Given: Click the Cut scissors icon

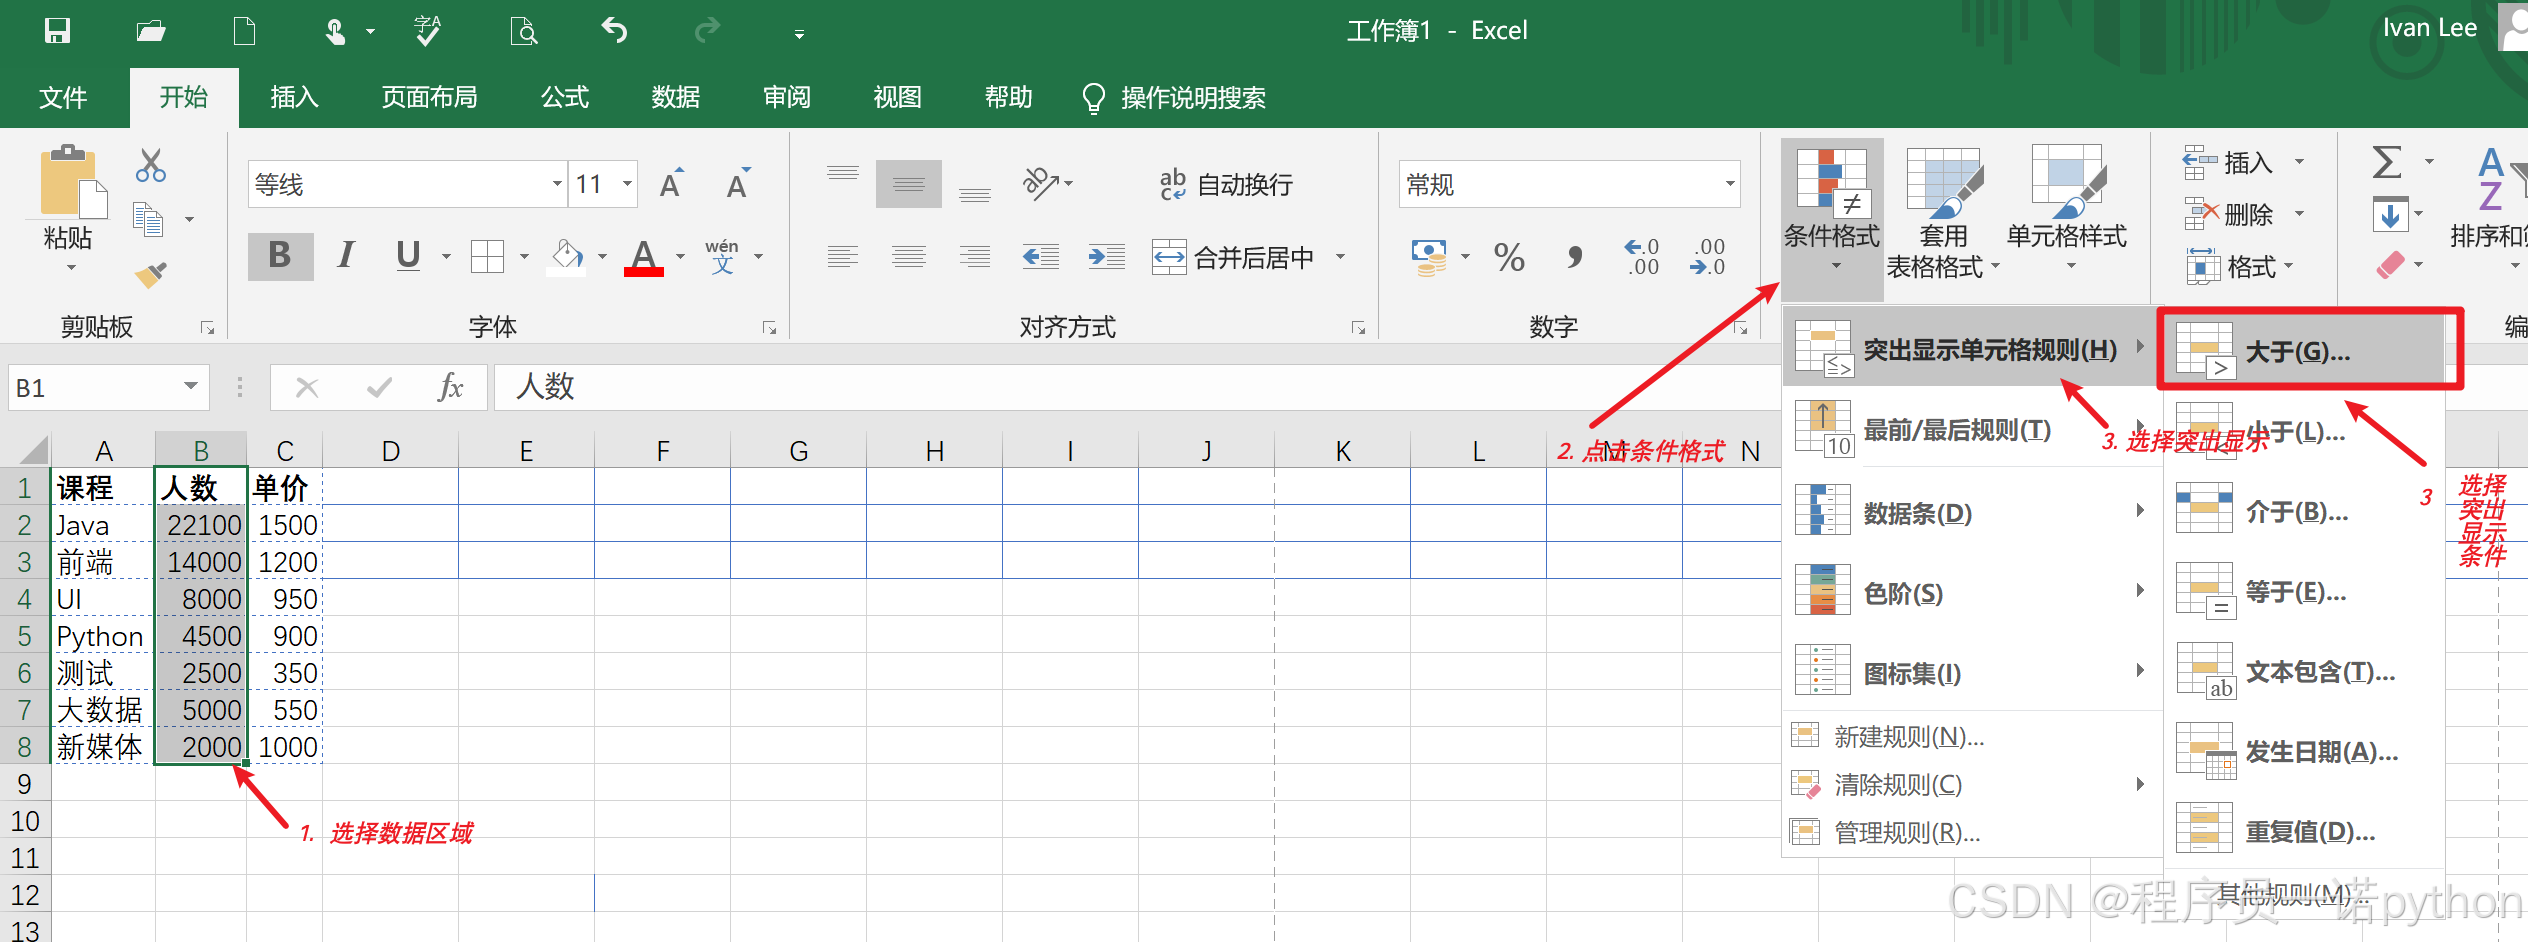Looking at the screenshot, I should click(x=151, y=166).
